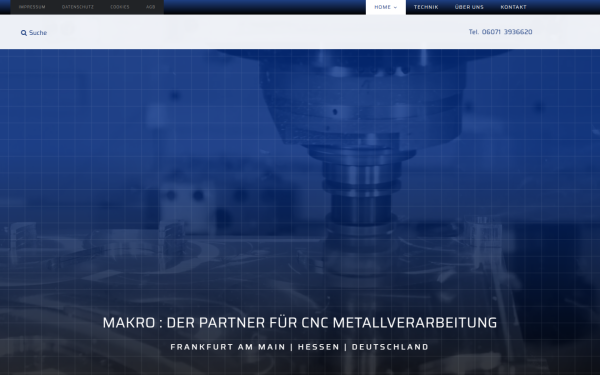Screen dimensions: 600x375
Task: Click the subtitle FRANKFURT AM MAIN | HESSEN | DEUTSCHLAND
Action: pos(300,347)
